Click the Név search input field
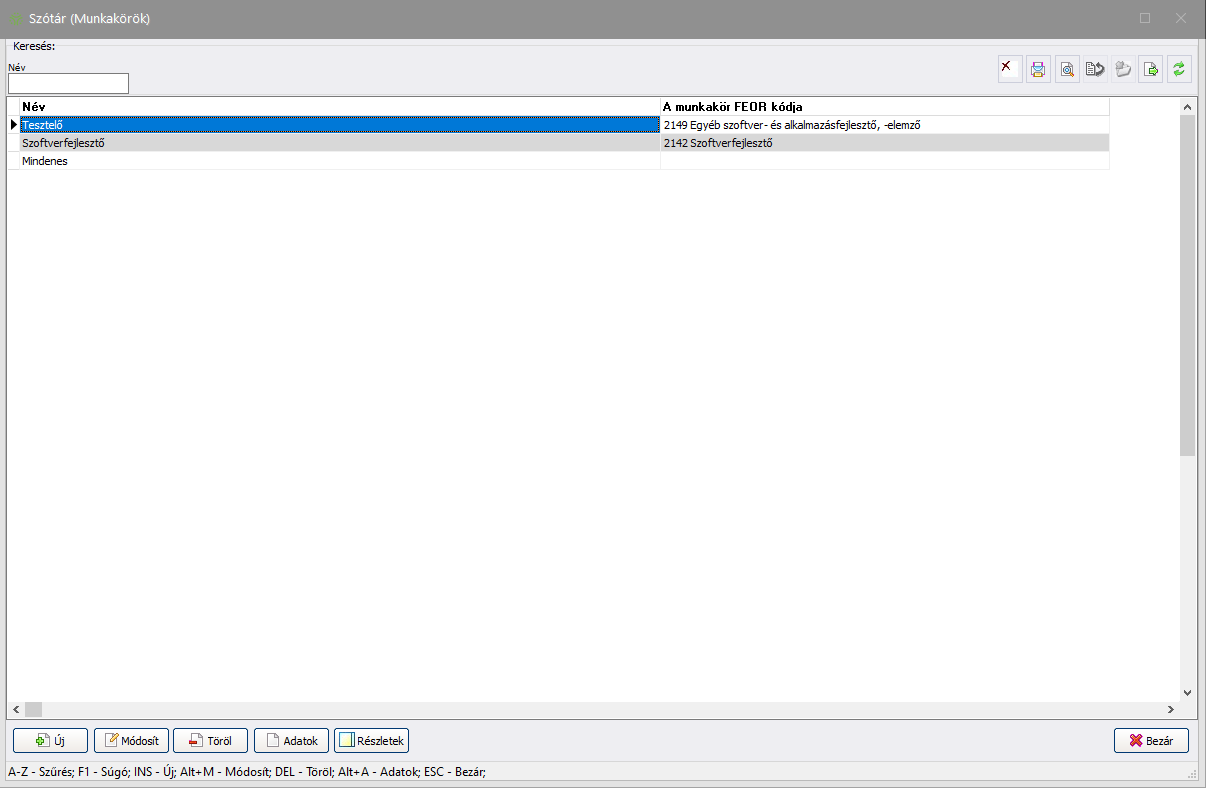Image resolution: width=1206 pixels, height=789 pixels. pyautogui.click(x=68, y=84)
